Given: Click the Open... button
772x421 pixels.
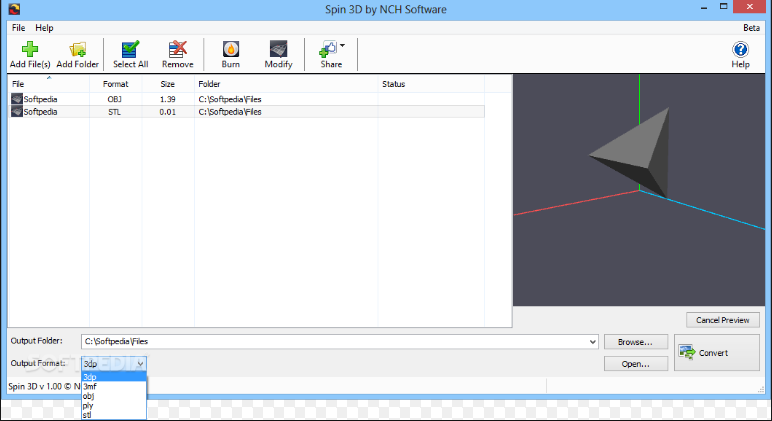Looking at the screenshot, I should point(636,364).
